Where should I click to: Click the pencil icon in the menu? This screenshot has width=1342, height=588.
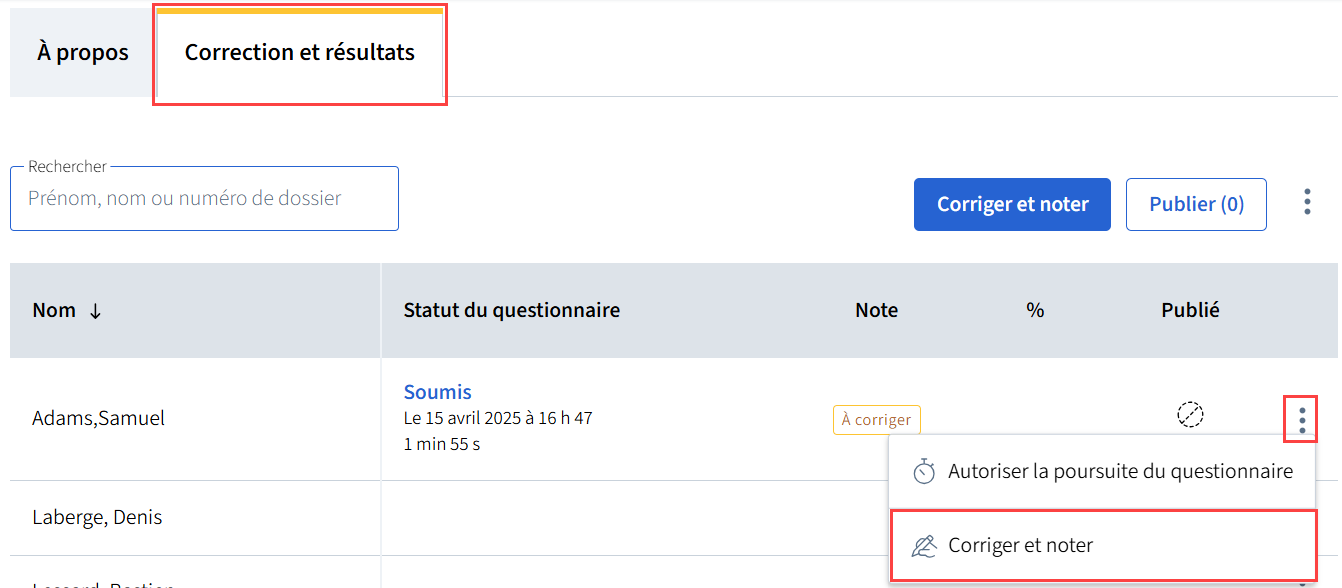(x=924, y=546)
